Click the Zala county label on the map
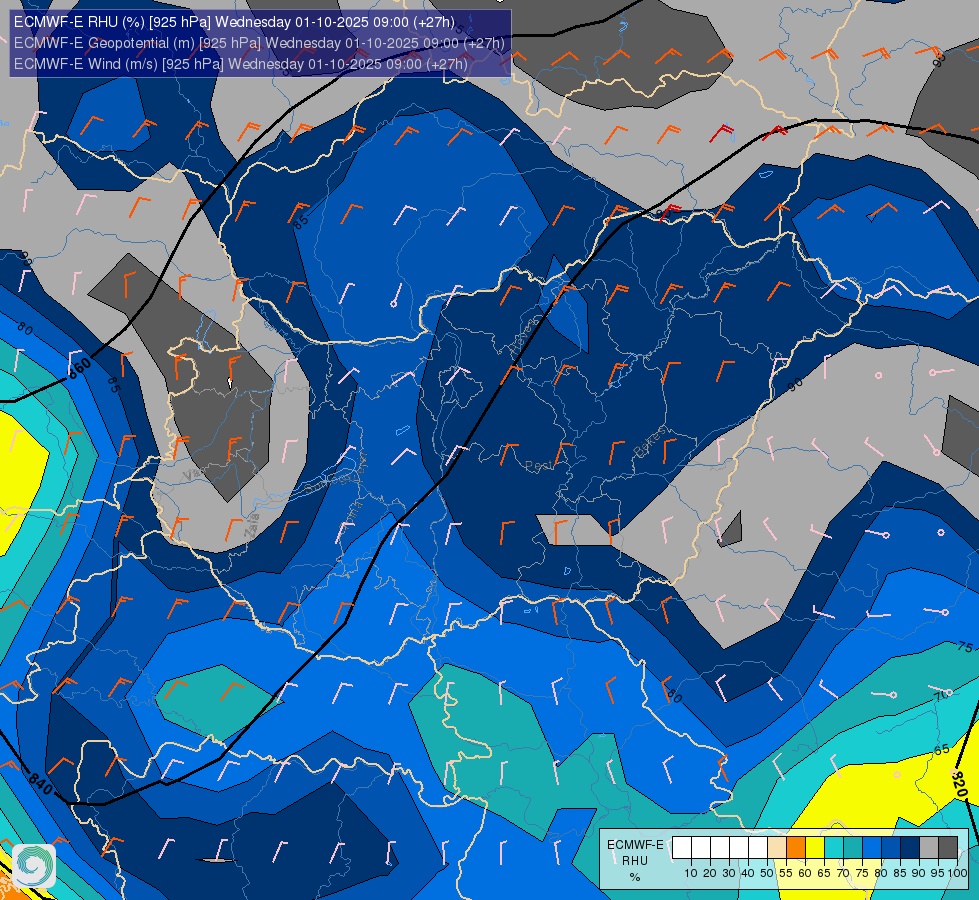 [252, 525]
